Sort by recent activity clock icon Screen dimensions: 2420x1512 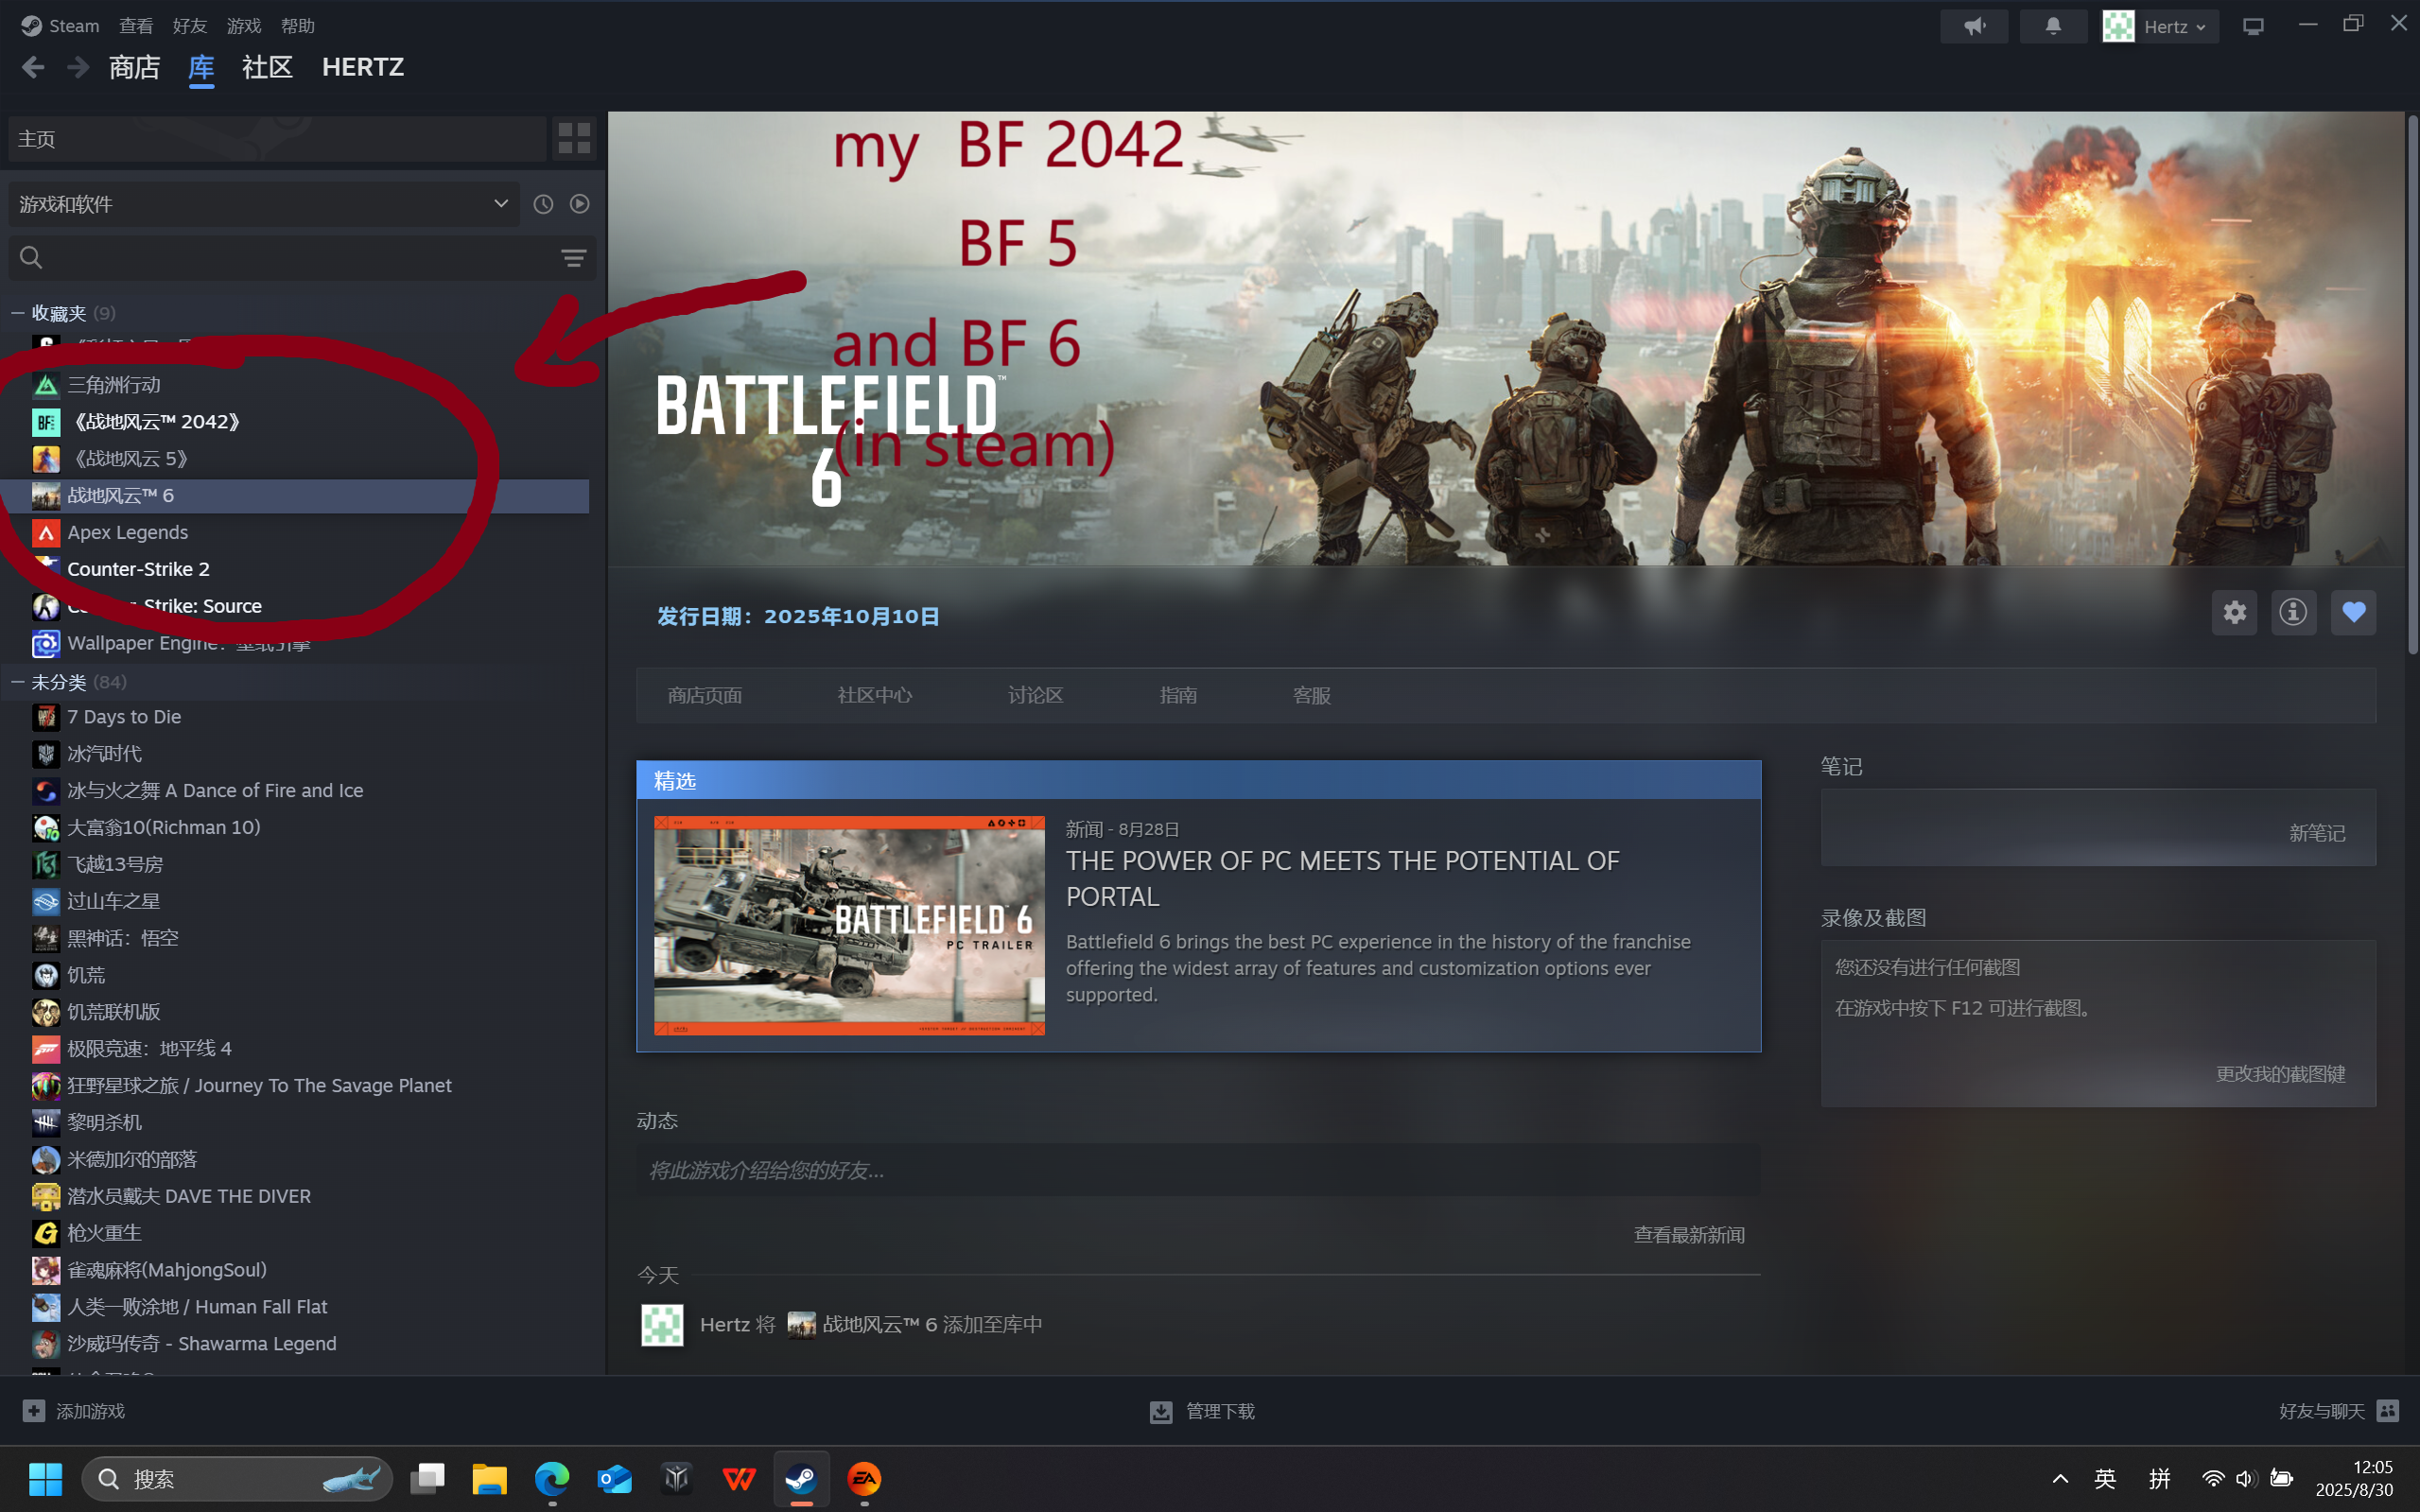(543, 204)
